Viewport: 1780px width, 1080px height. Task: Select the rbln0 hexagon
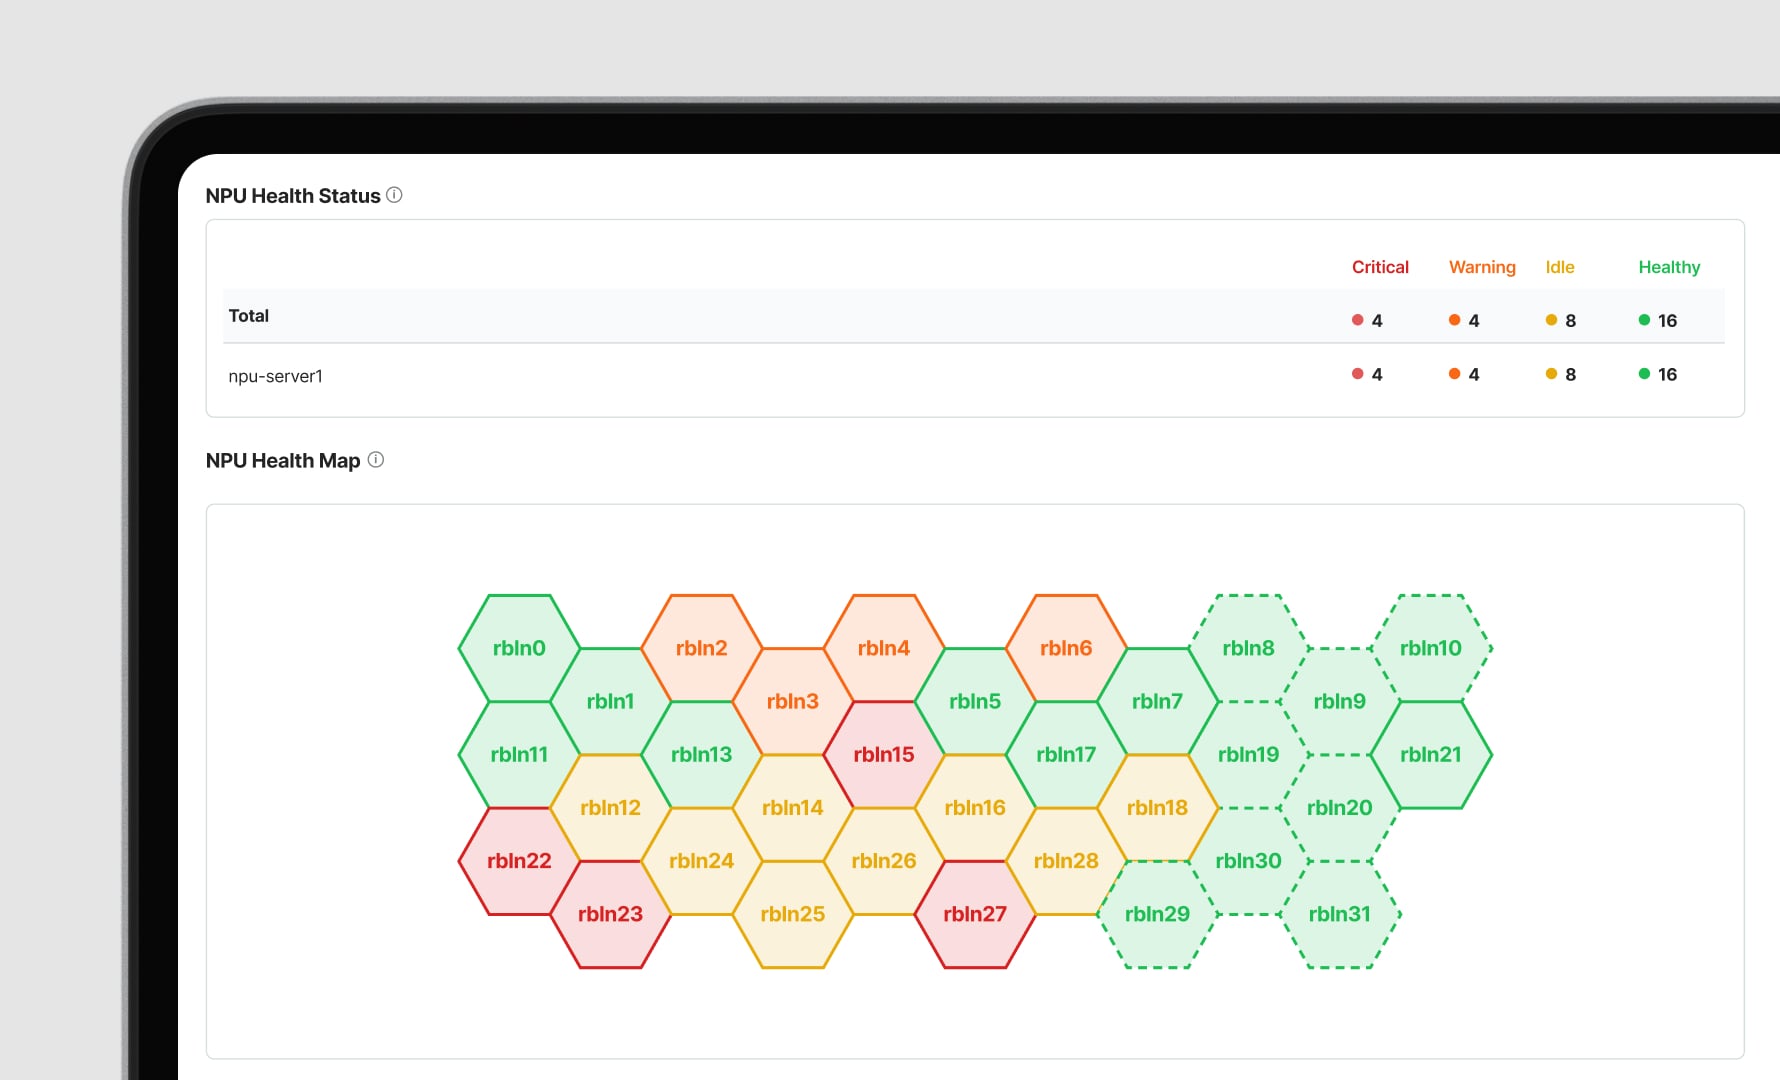click(519, 648)
